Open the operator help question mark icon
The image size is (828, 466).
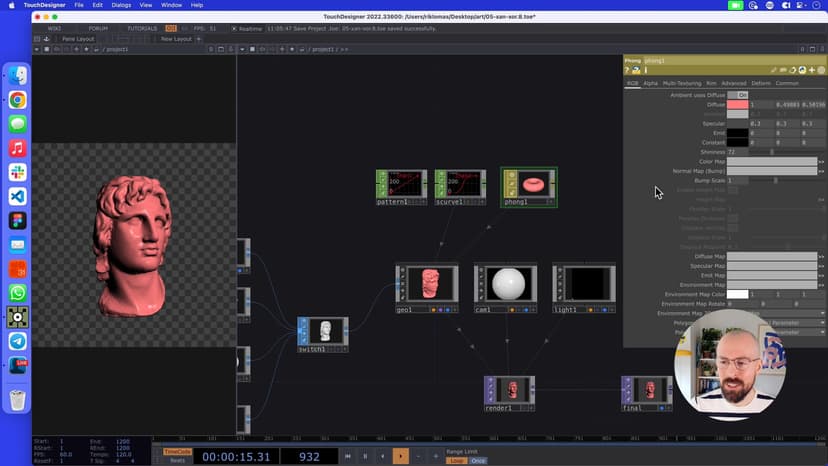[x=627, y=71]
